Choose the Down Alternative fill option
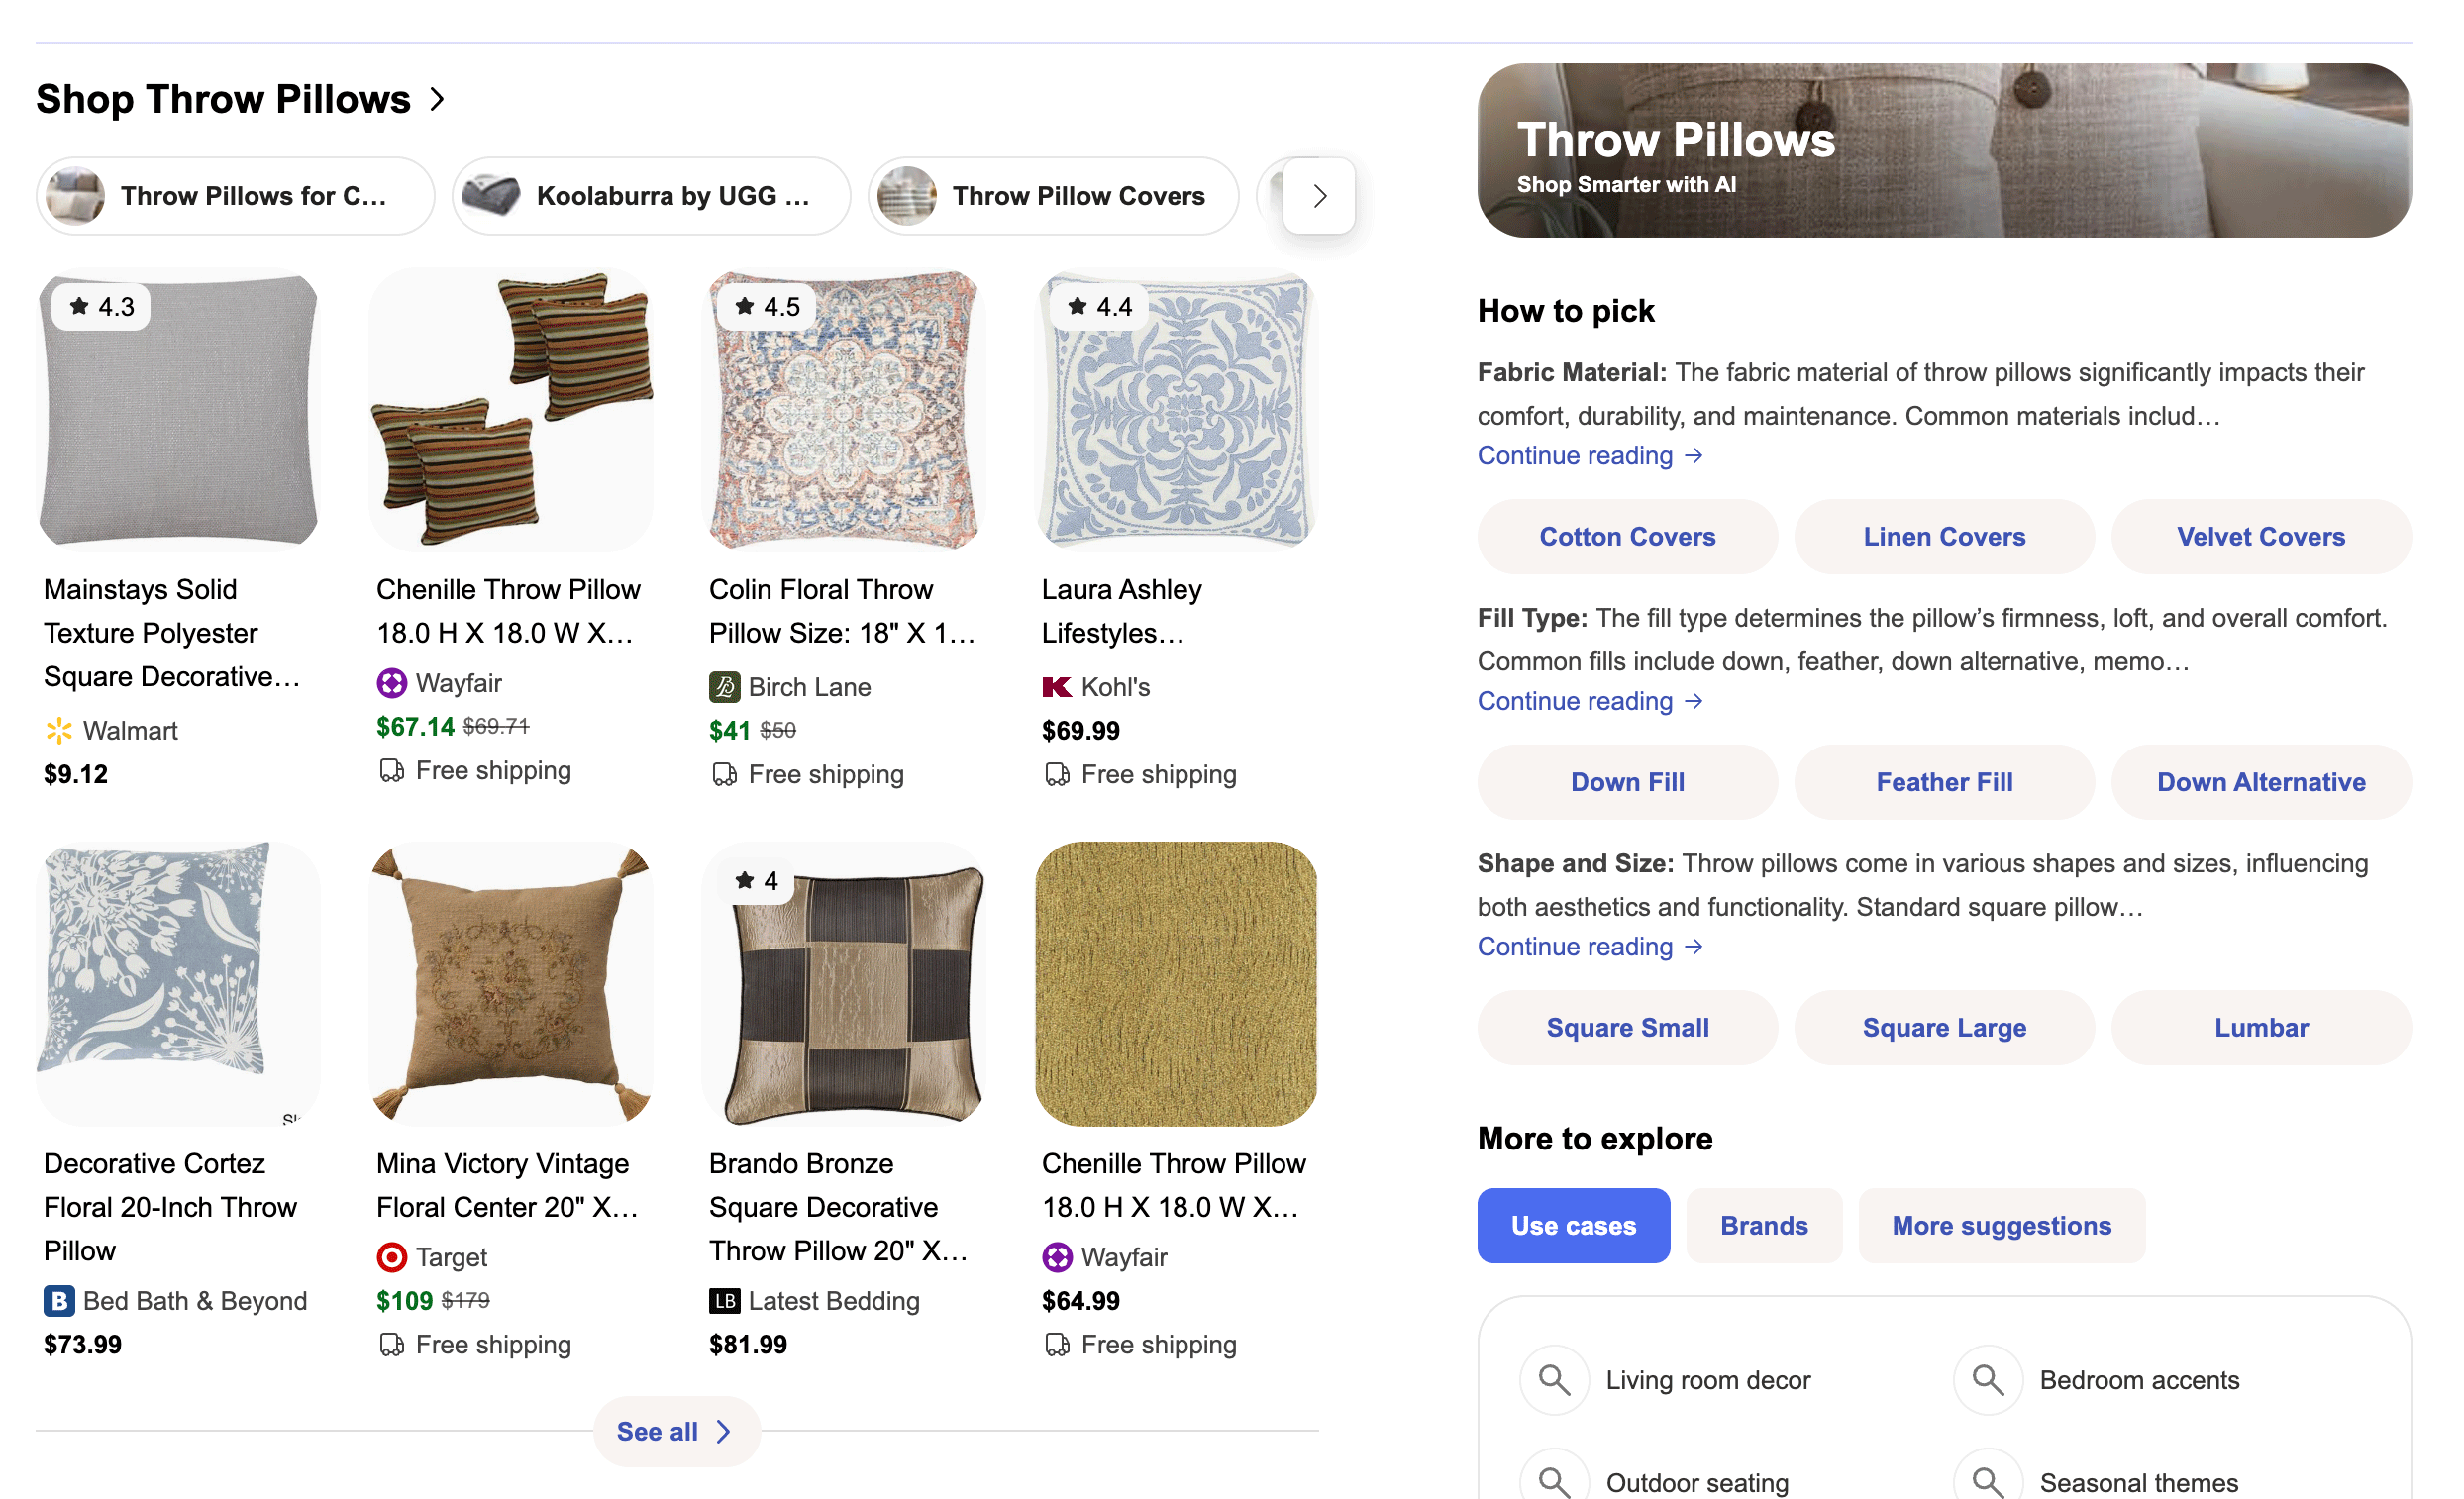Screen dimensions: 2464x1499 coord(2261,783)
